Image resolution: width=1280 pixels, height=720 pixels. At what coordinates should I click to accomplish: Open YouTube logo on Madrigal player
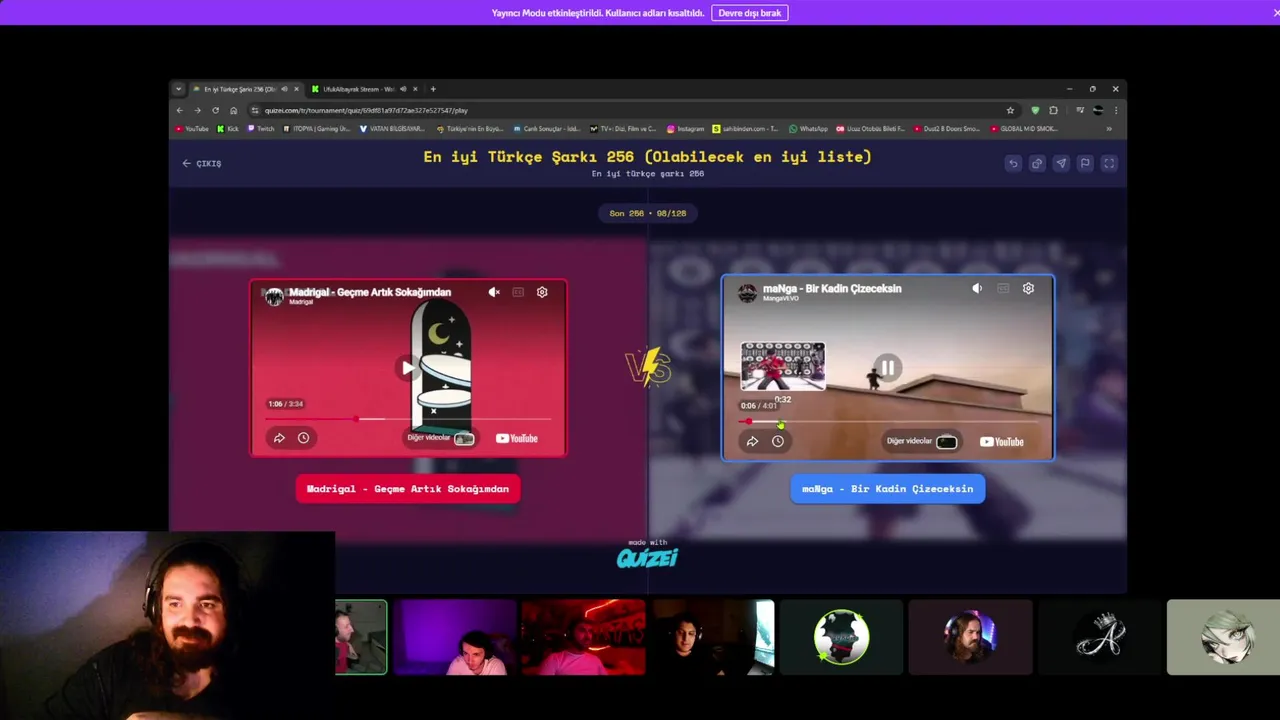tap(517, 438)
